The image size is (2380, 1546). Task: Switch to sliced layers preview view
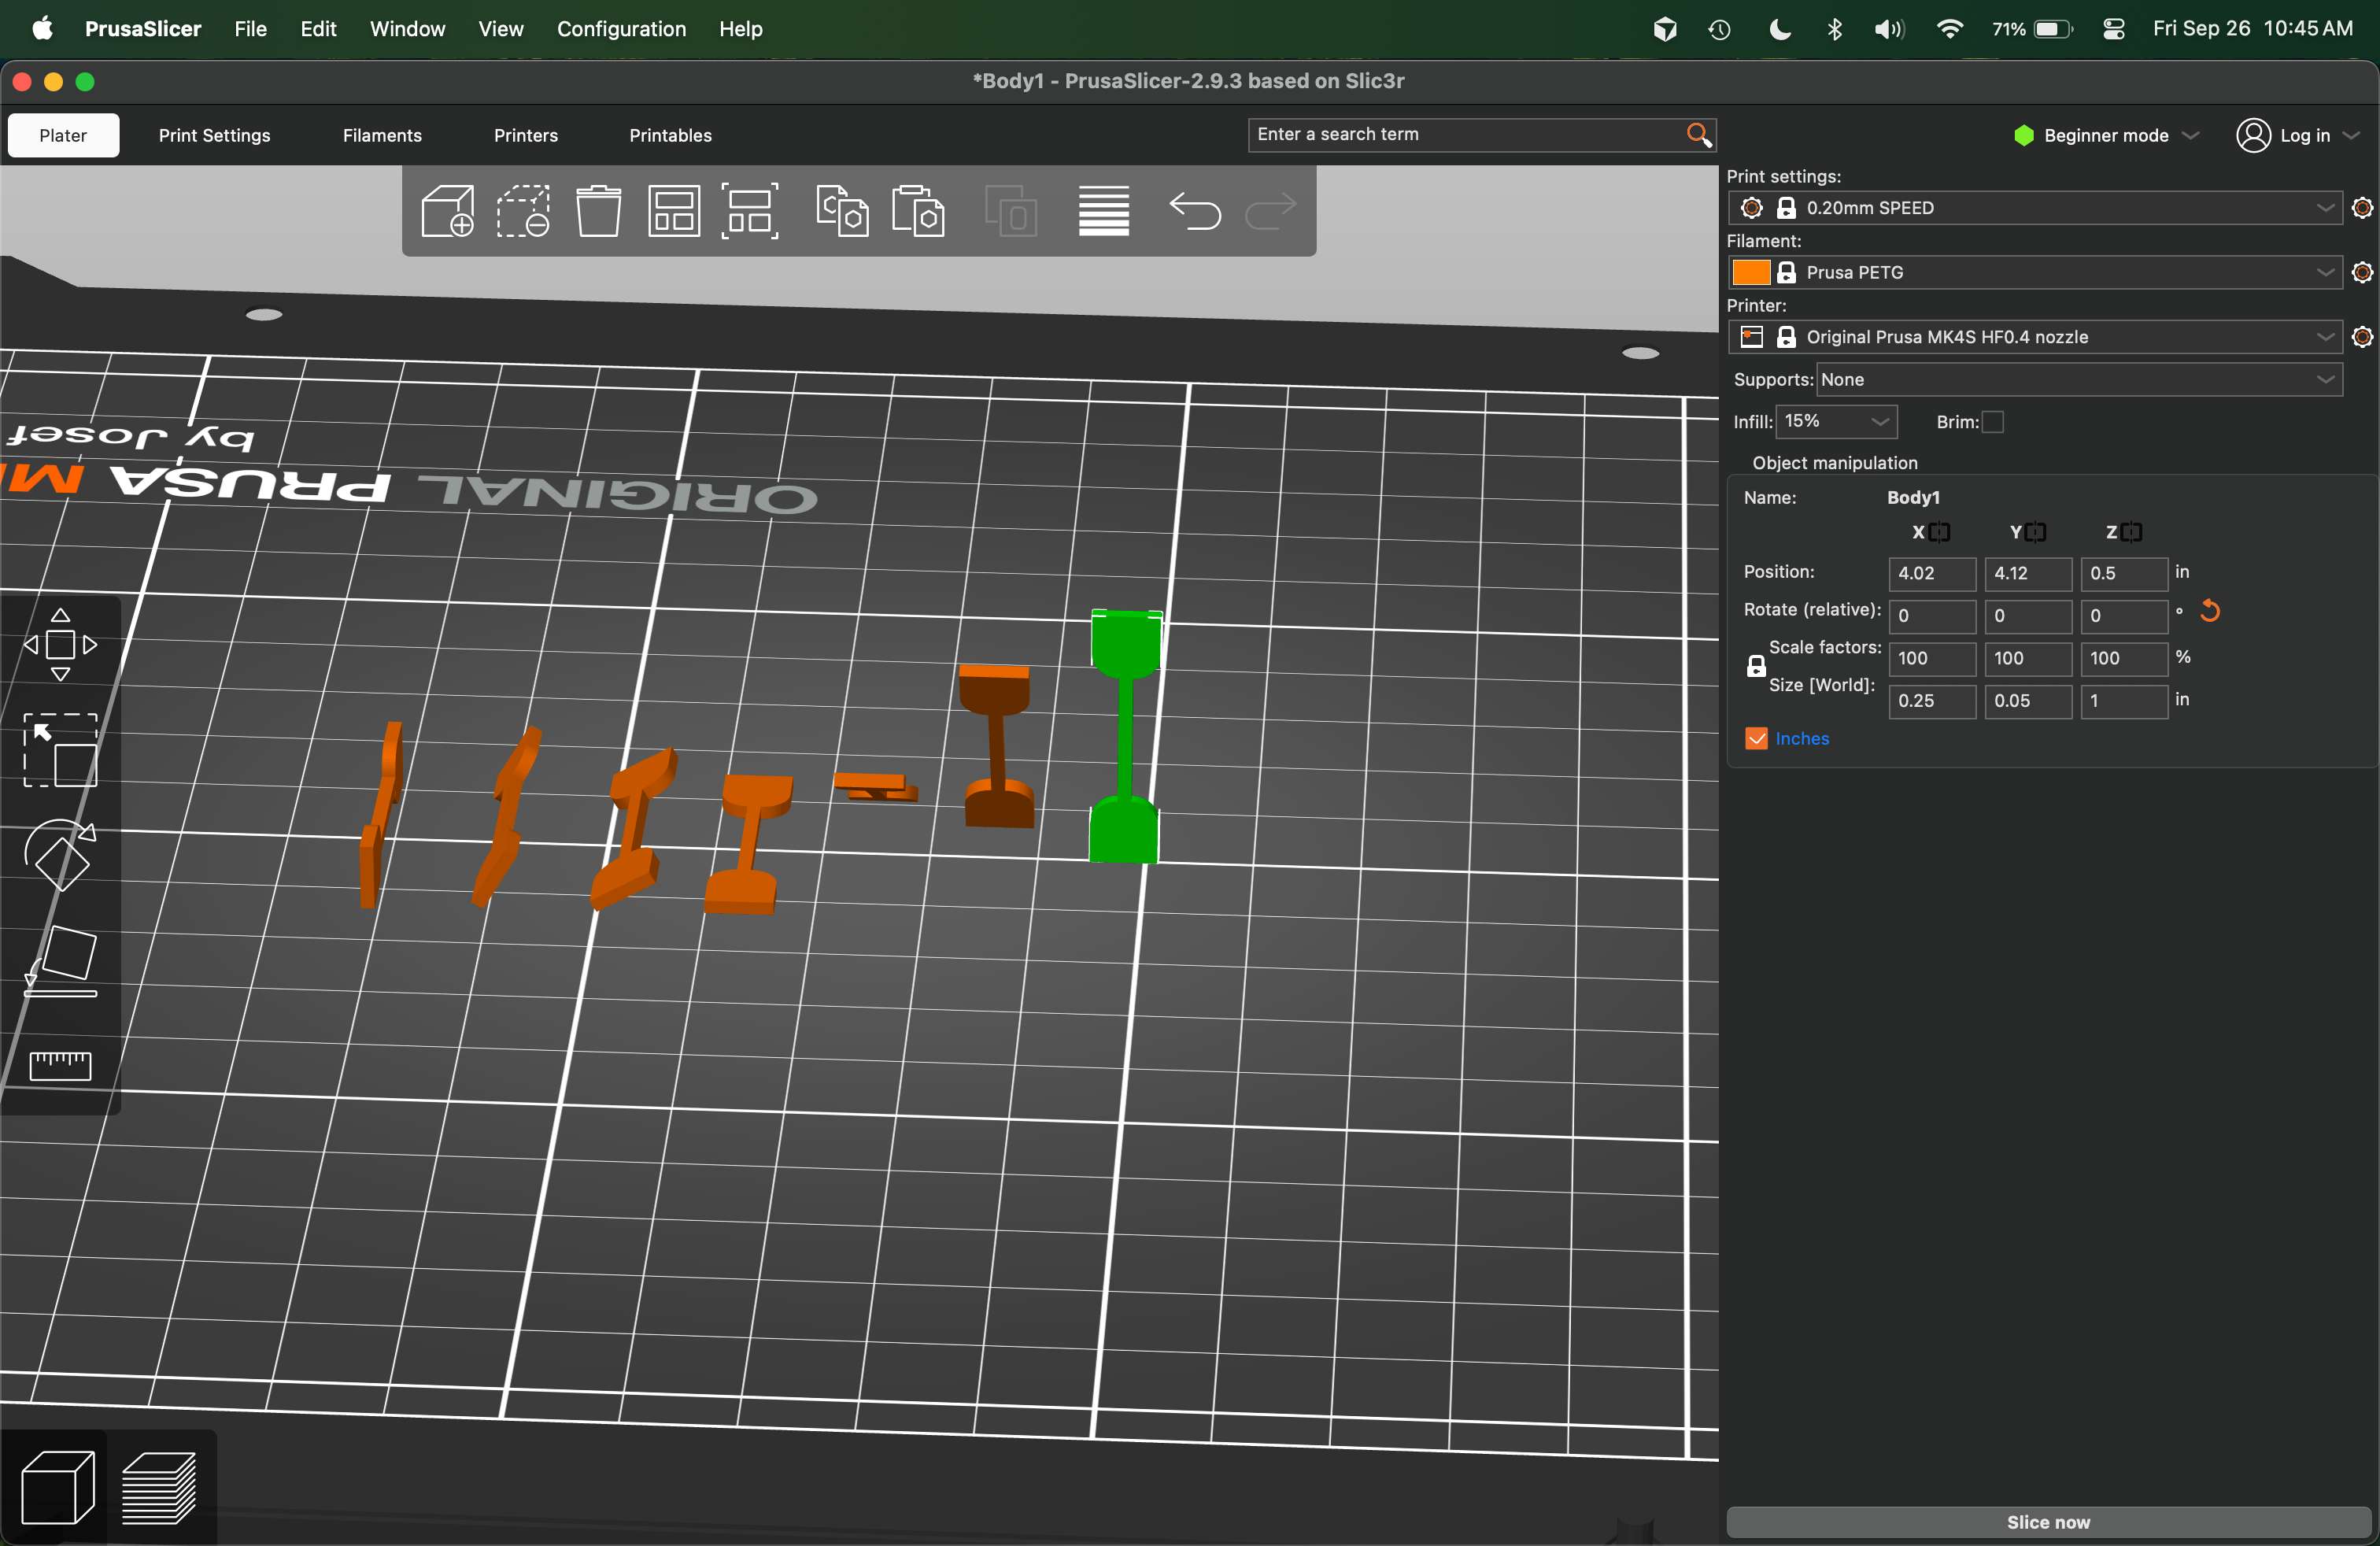[159, 1488]
